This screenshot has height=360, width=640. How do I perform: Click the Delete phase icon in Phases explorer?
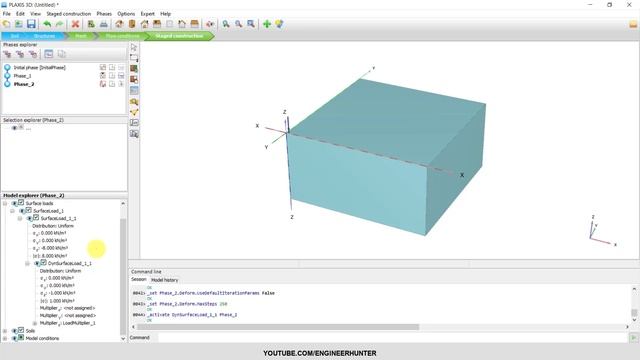33,54
